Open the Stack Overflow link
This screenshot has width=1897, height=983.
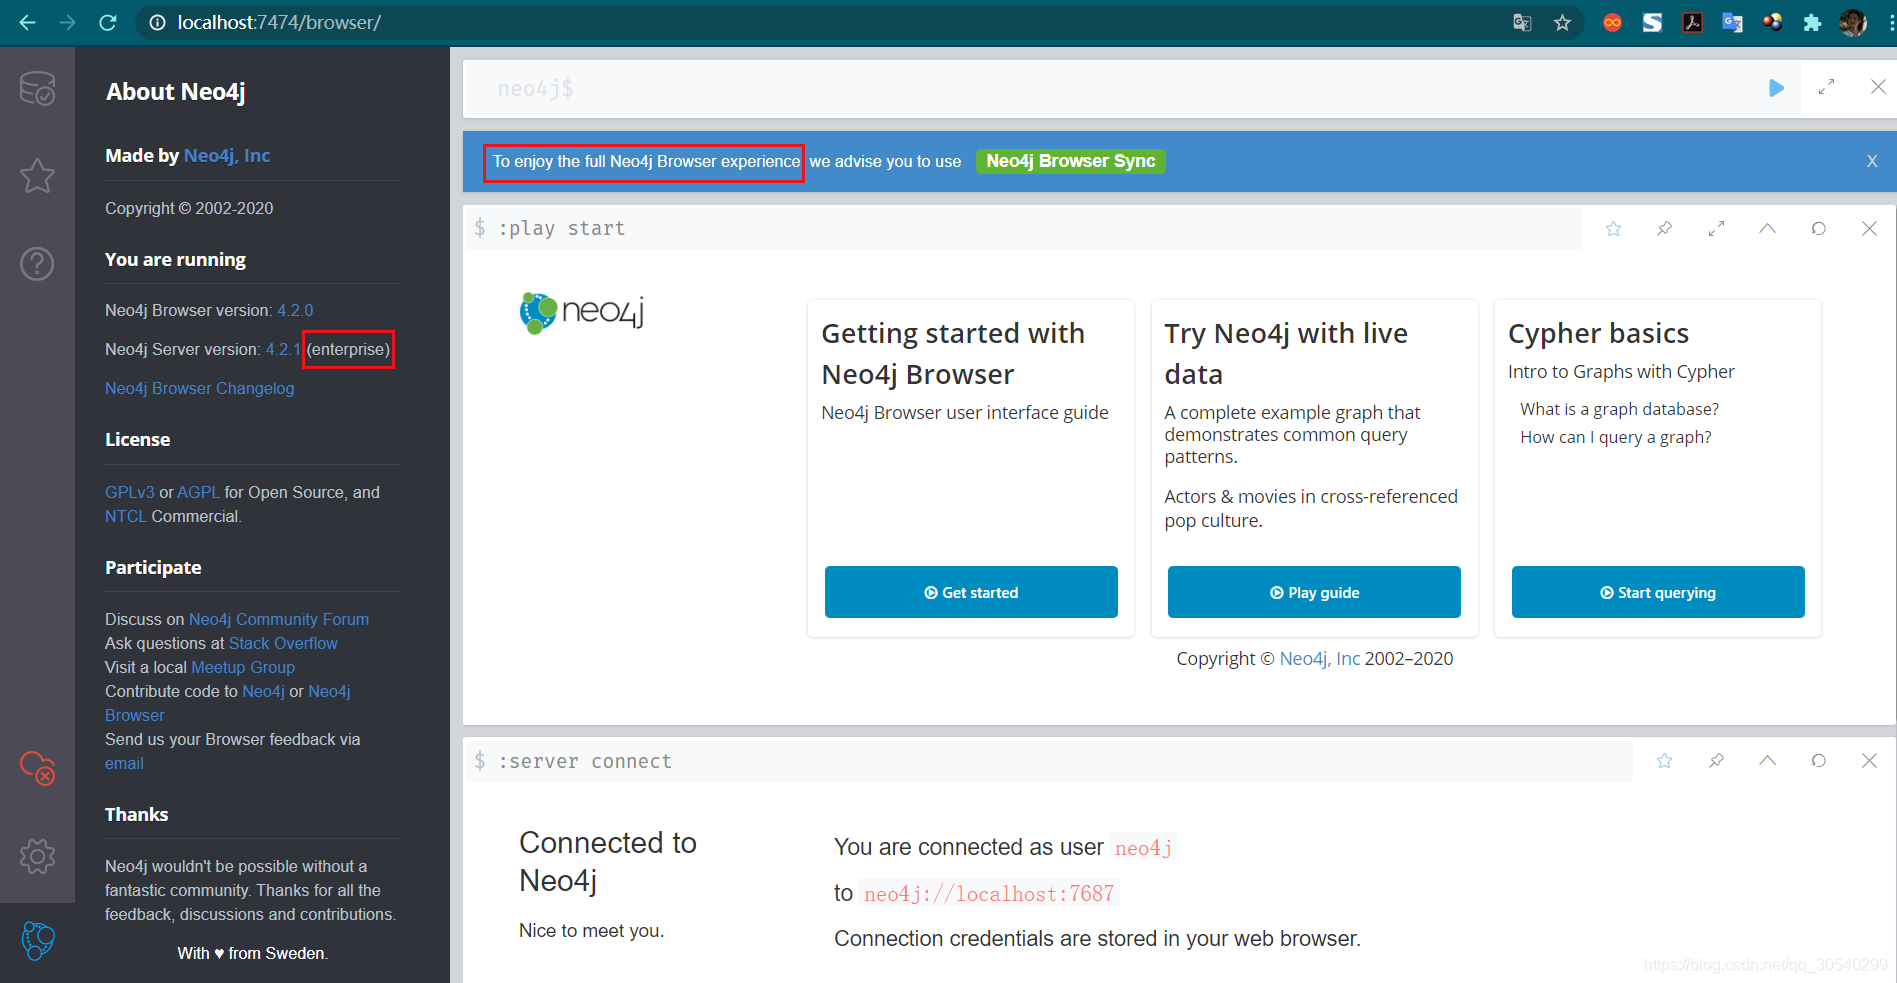click(283, 643)
